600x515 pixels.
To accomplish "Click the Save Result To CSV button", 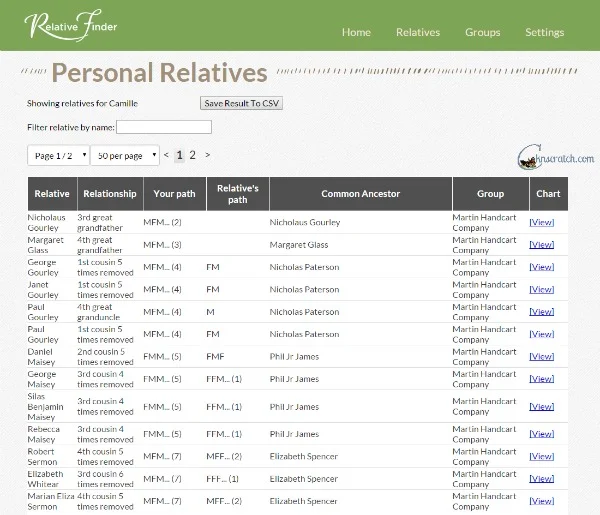I will tap(241, 103).
